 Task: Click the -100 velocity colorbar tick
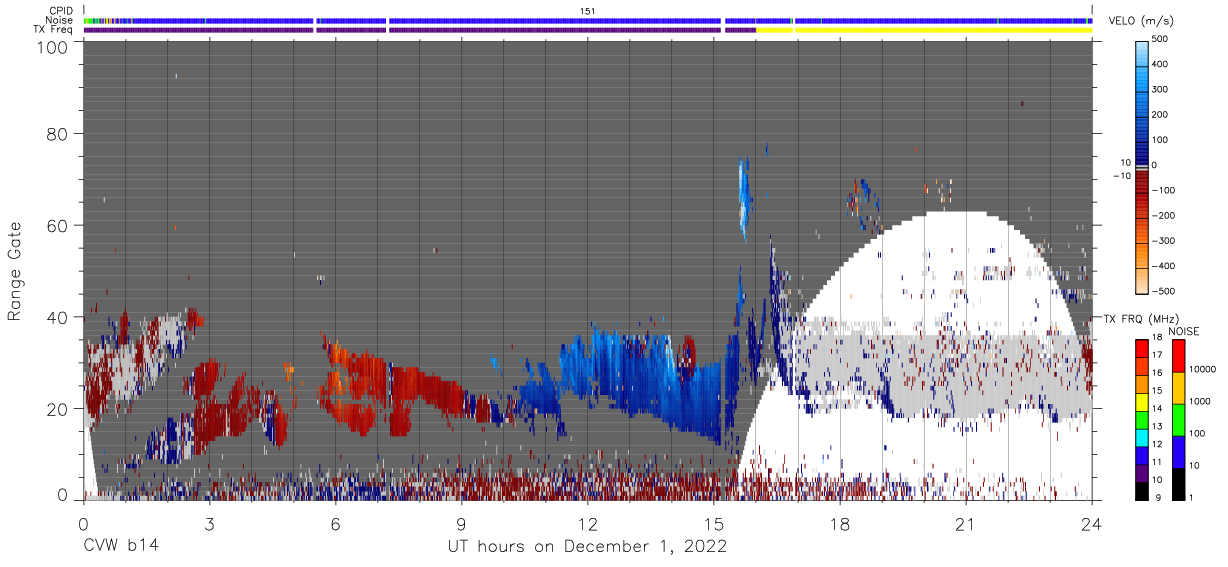click(x=1163, y=190)
